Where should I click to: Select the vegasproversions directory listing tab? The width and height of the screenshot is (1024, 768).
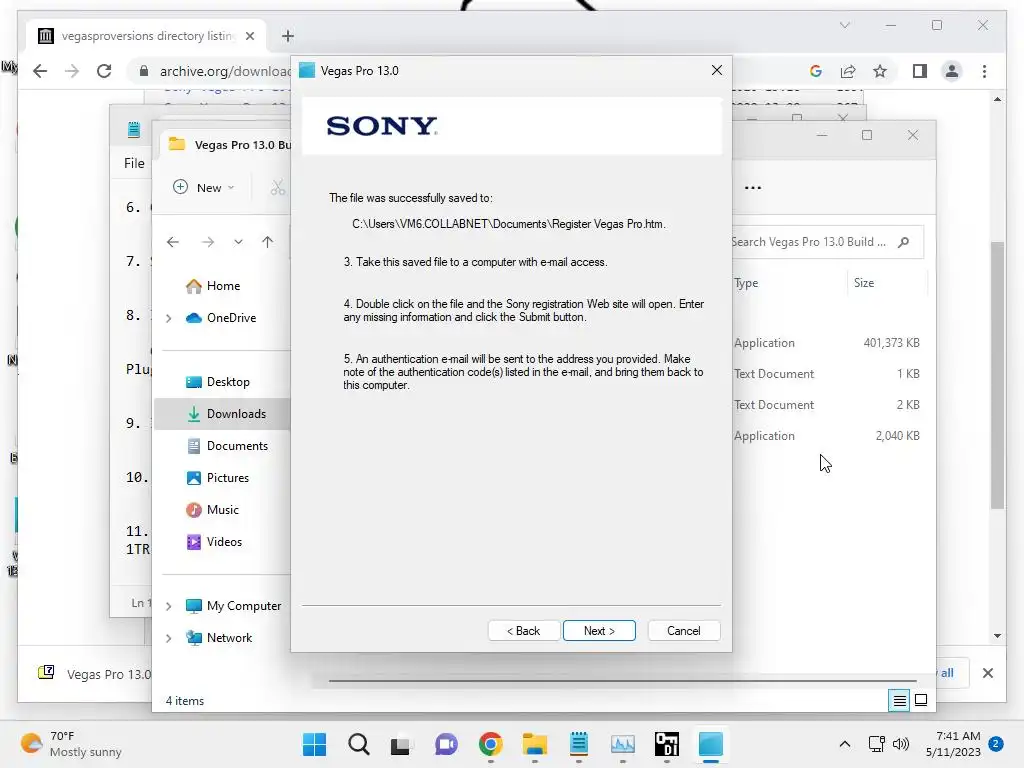pyautogui.click(x=147, y=36)
